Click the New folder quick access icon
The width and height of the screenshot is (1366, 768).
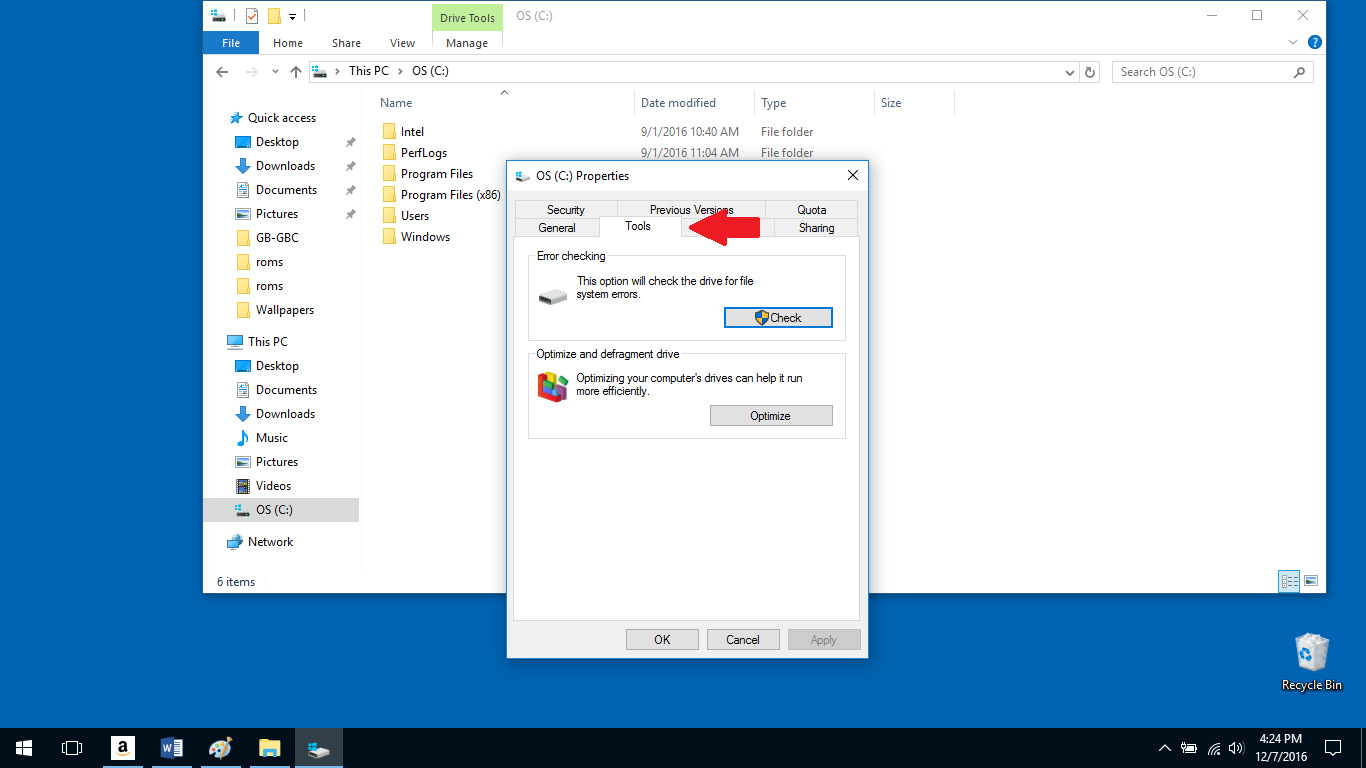click(x=274, y=15)
